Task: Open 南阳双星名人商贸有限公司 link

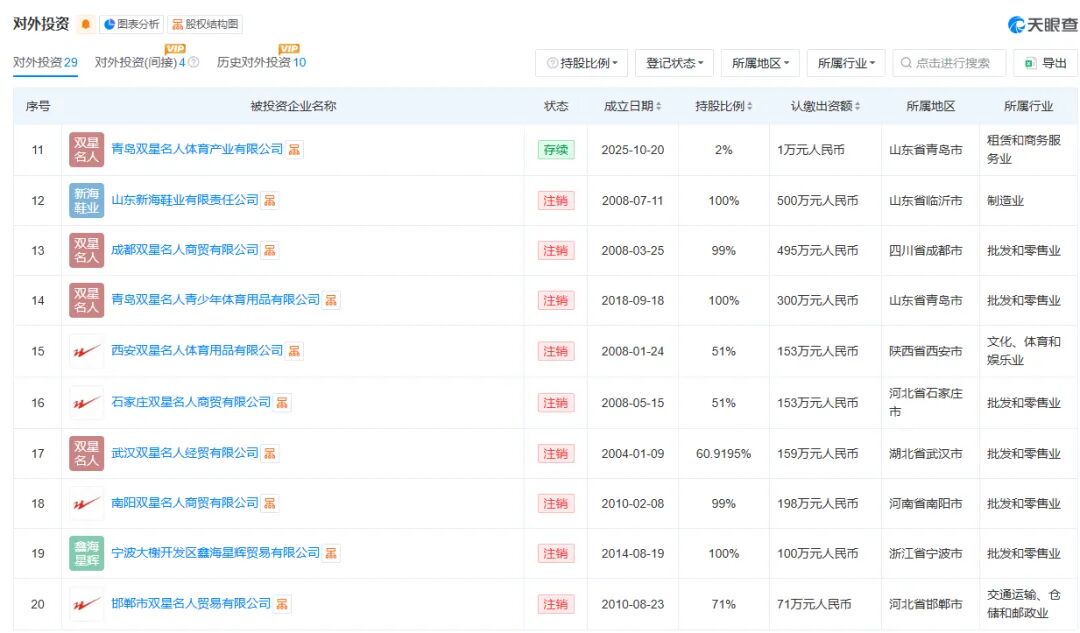Action: (x=185, y=504)
